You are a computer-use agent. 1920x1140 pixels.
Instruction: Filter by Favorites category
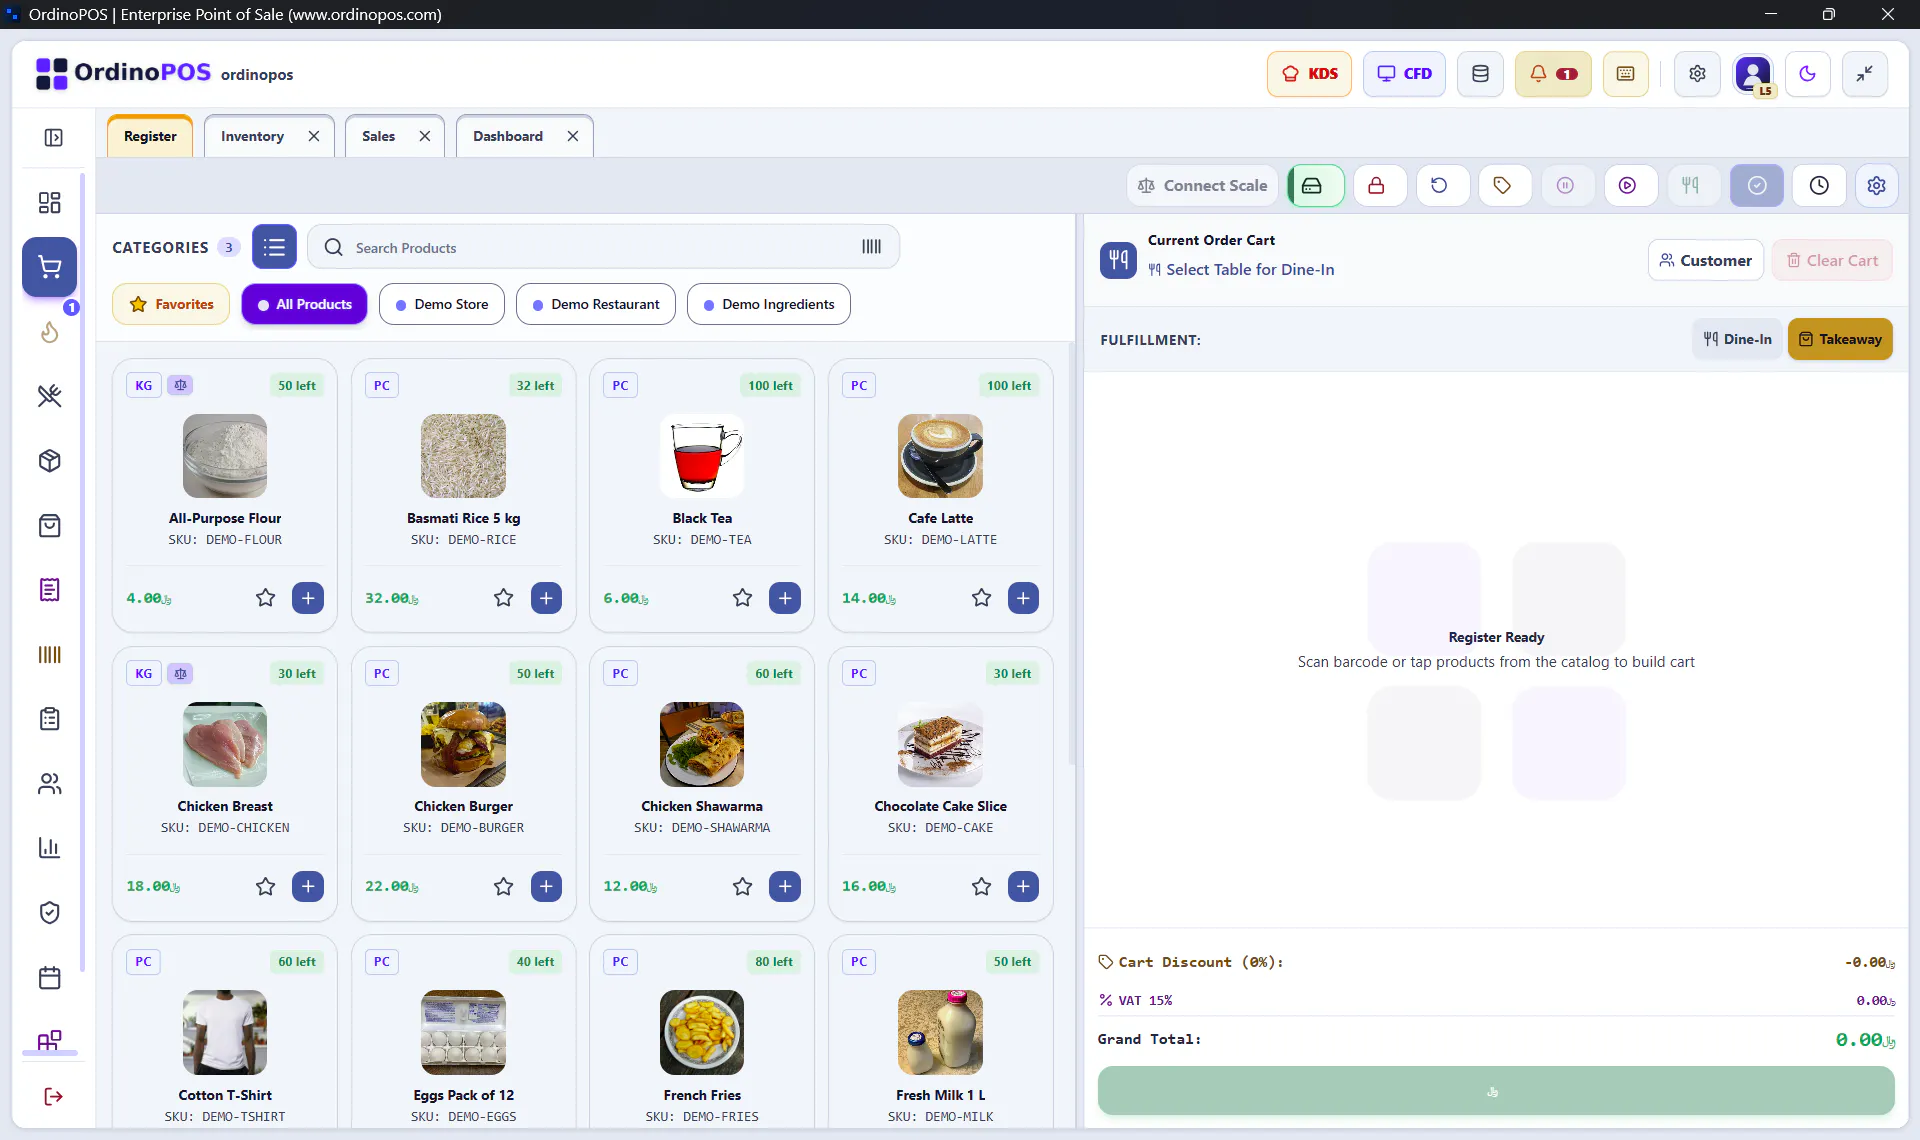171,304
